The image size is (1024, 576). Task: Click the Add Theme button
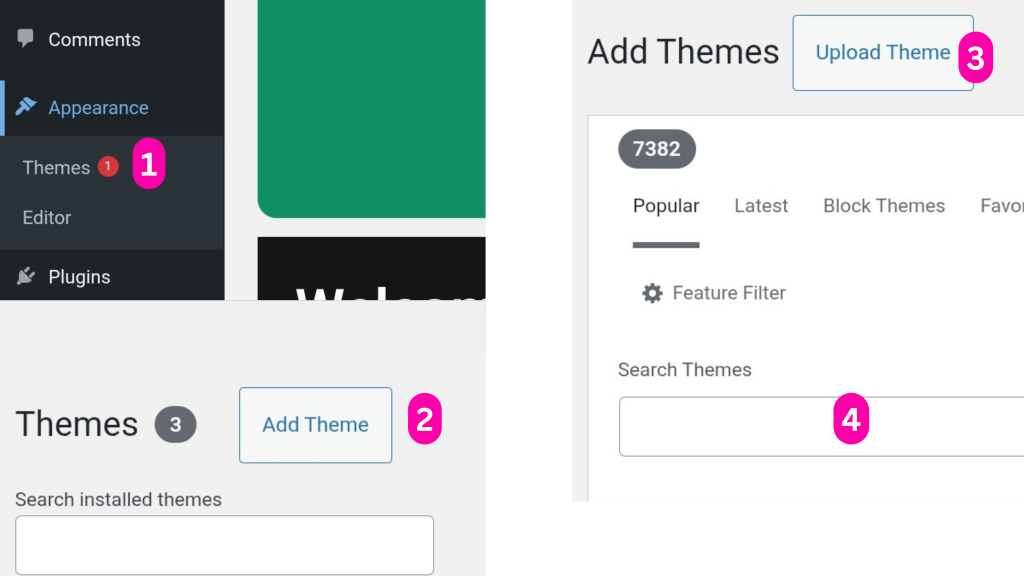315,425
